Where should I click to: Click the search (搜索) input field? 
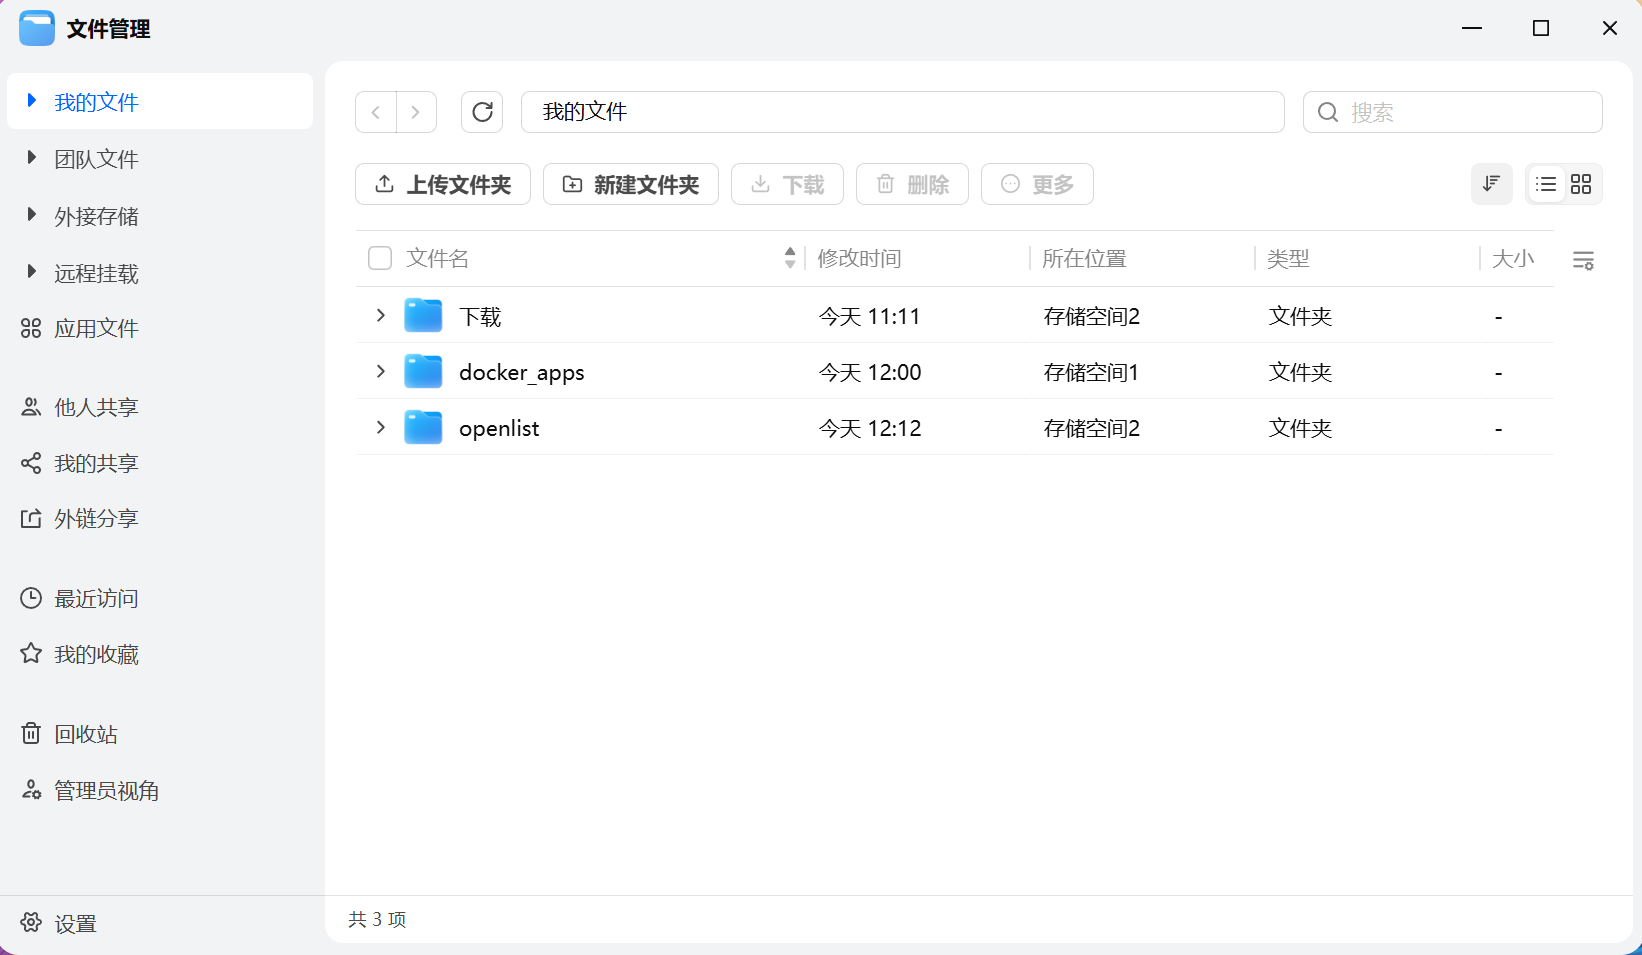(1465, 112)
